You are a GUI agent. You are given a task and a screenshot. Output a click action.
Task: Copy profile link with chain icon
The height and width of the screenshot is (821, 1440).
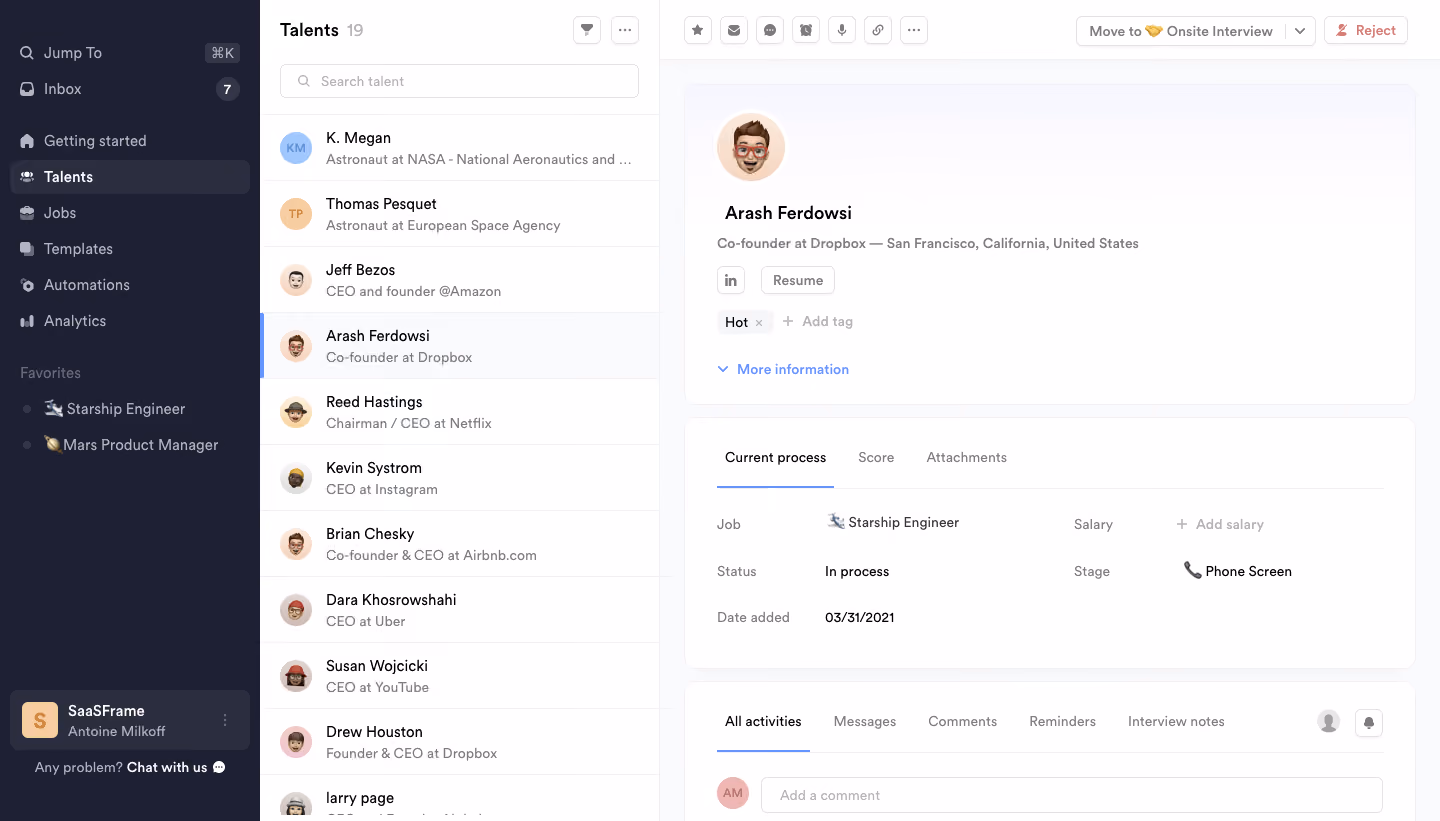(x=878, y=30)
